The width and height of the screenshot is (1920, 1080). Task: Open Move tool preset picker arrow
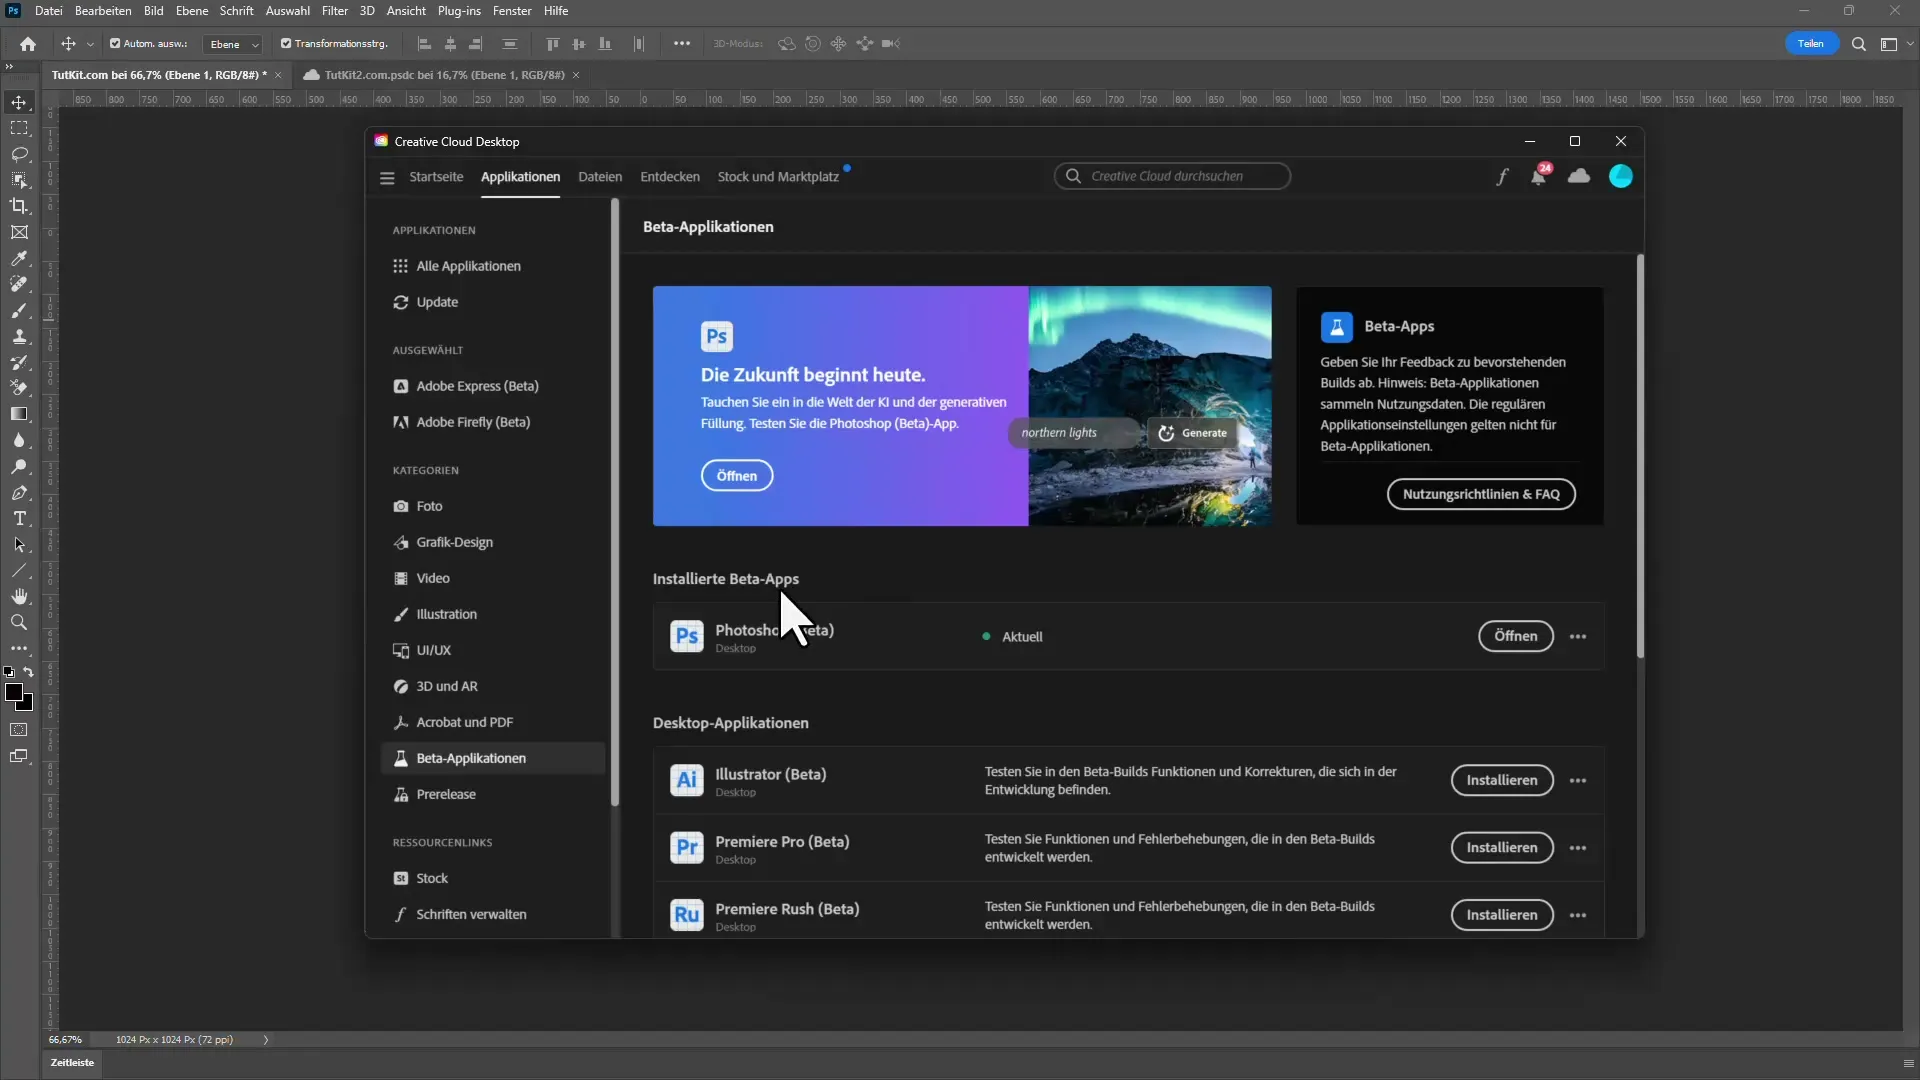pyautogui.click(x=90, y=44)
